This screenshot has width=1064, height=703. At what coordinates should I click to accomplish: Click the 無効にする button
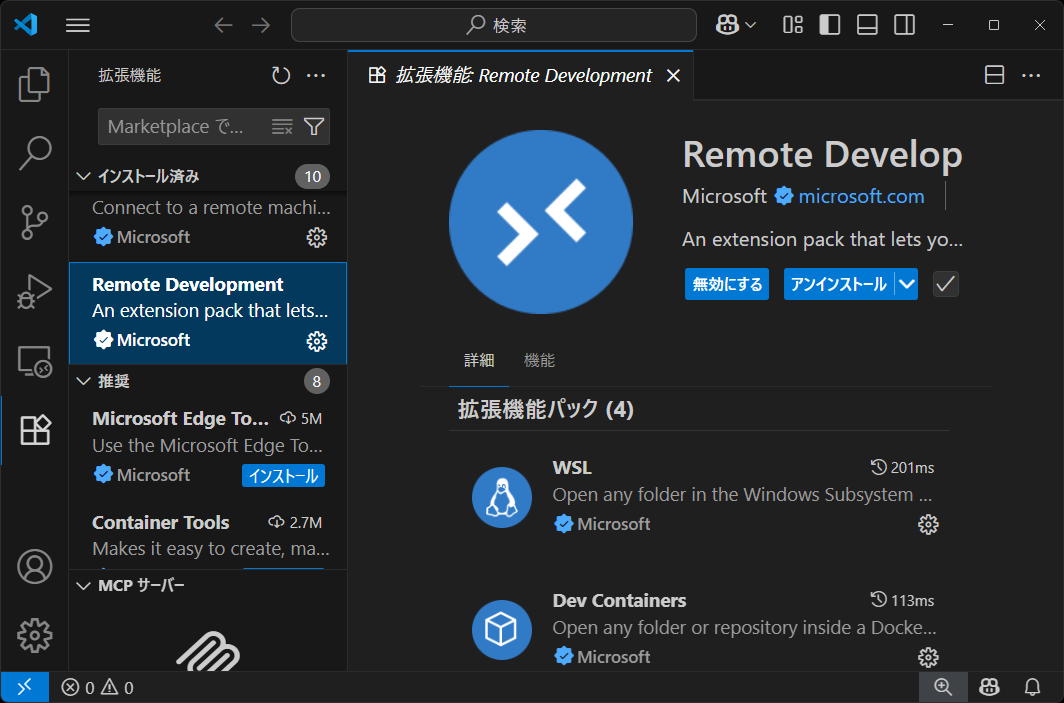(727, 284)
